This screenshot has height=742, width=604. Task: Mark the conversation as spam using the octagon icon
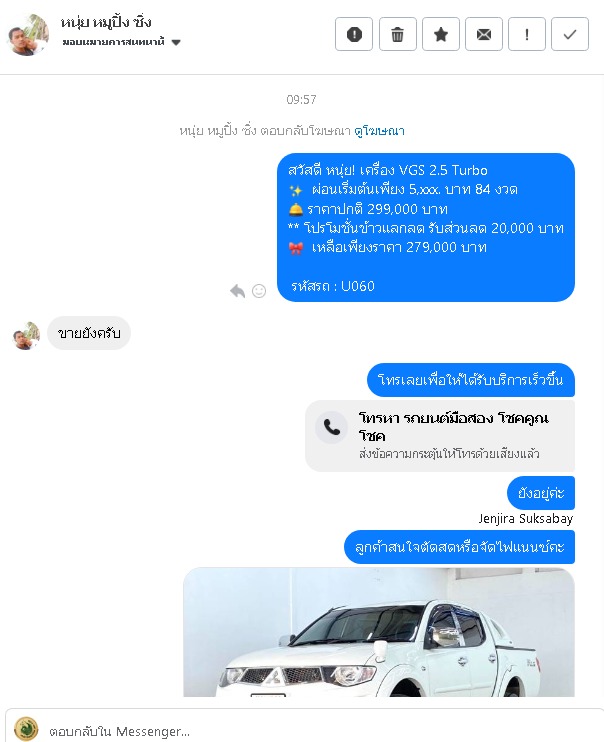[x=354, y=34]
